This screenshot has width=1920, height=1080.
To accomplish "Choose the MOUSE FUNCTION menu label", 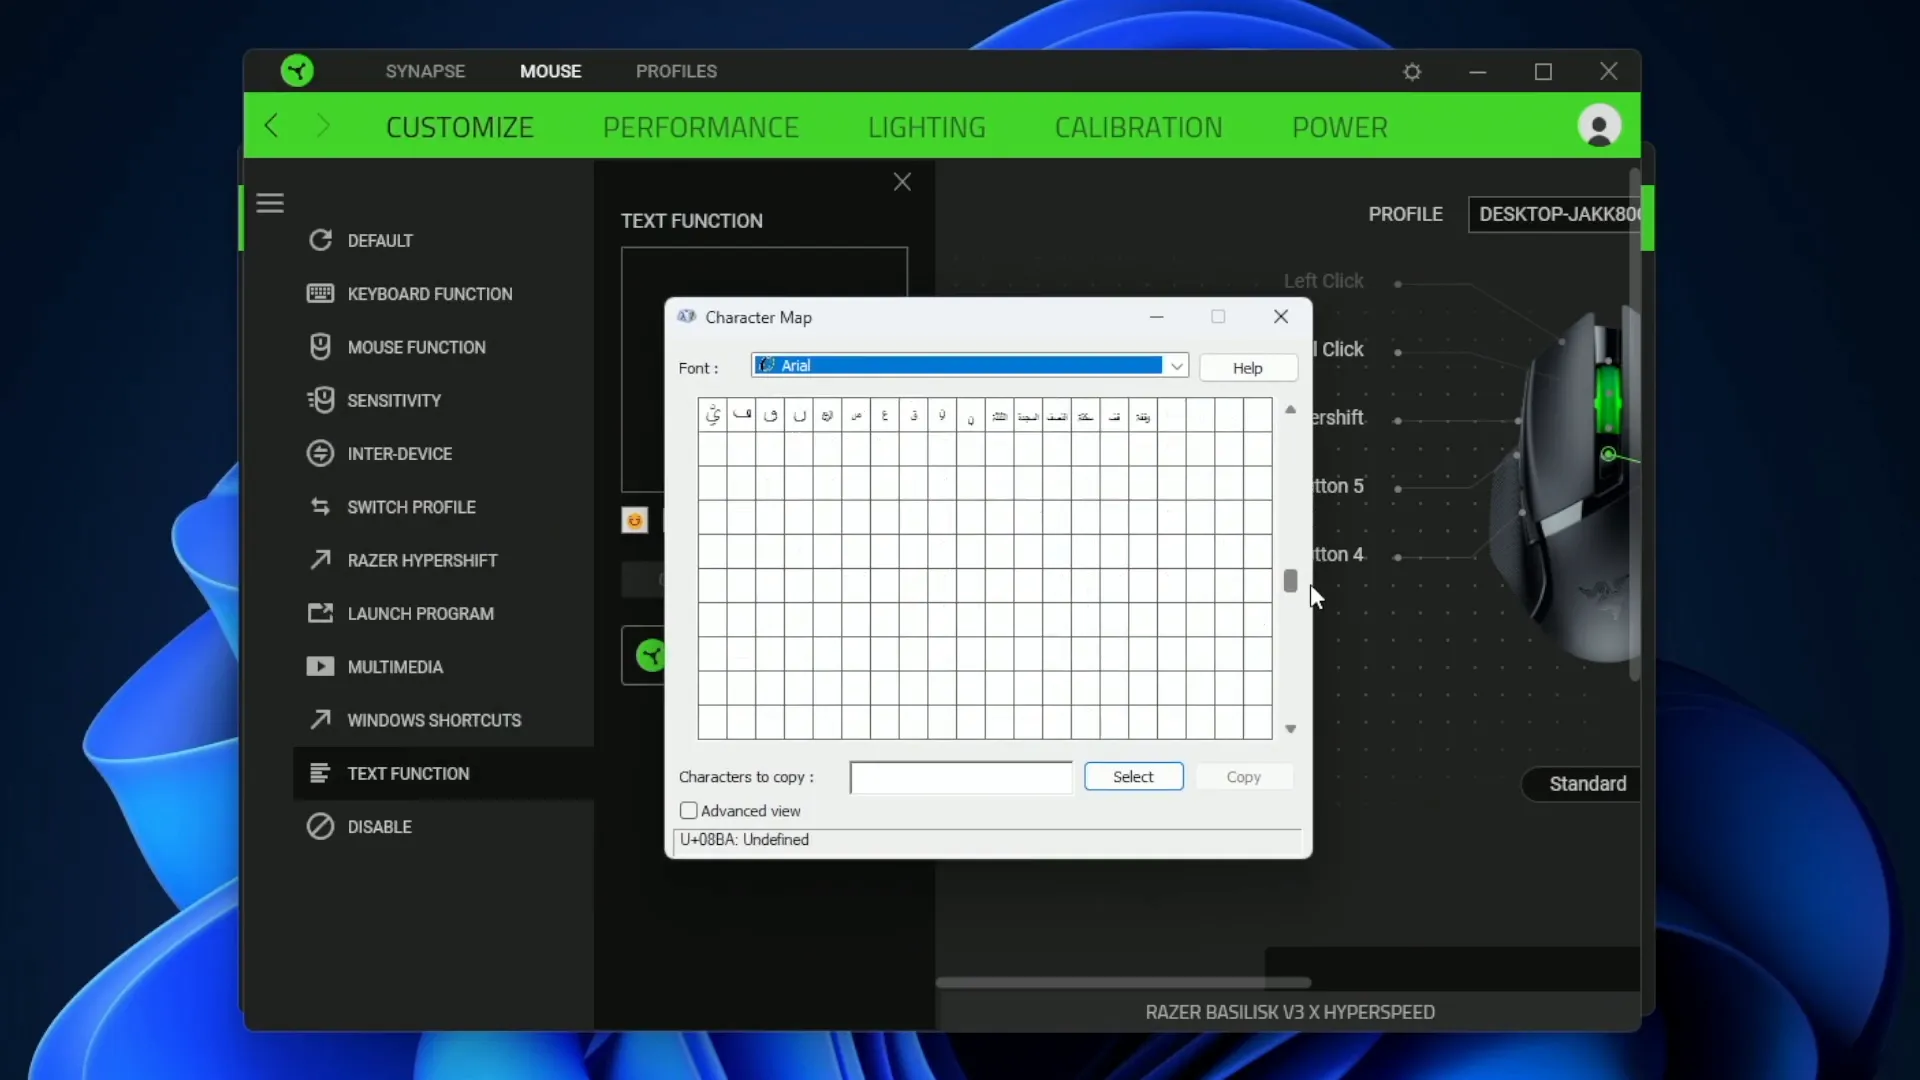I will (416, 347).
